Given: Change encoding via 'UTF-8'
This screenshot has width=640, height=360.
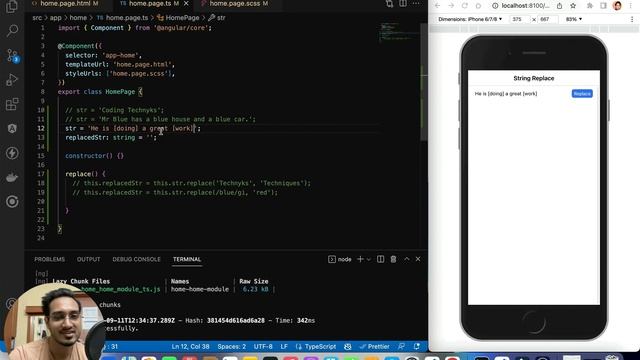Looking at the screenshot, I should pyautogui.click(x=263, y=347).
